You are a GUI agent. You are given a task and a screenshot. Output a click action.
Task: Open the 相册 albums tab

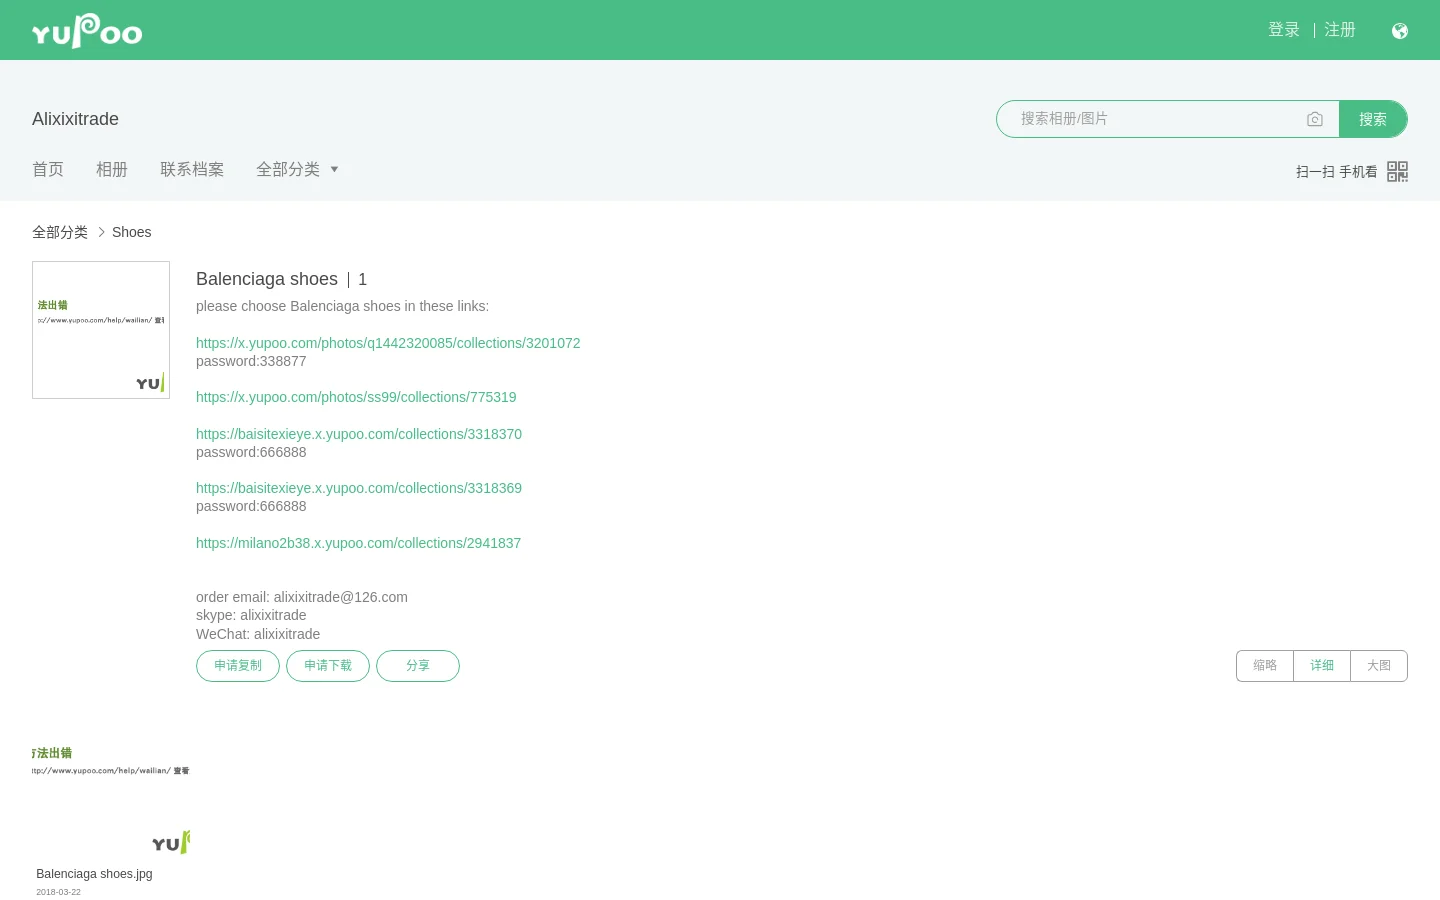tap(112, 169)
